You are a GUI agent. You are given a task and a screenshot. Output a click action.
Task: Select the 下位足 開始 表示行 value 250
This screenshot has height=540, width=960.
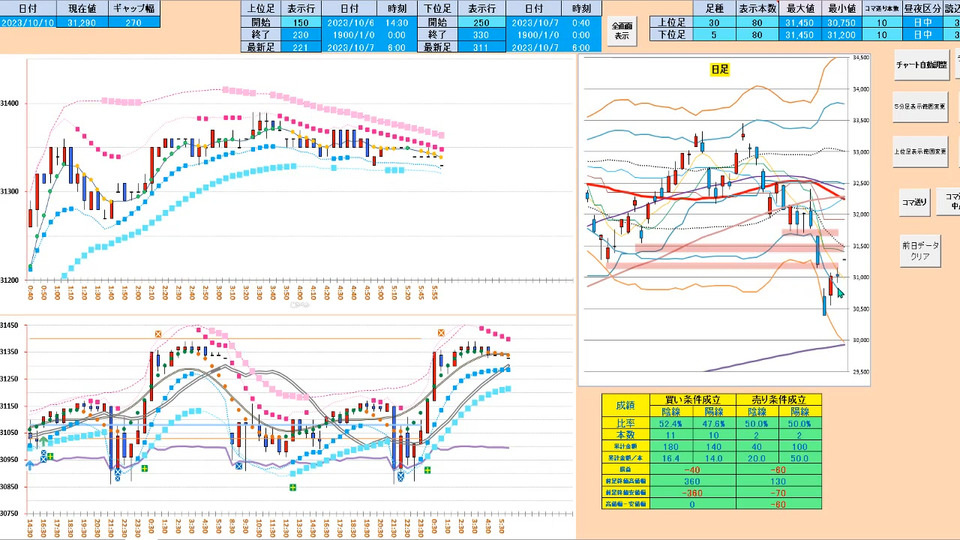[x=481, y=23]
